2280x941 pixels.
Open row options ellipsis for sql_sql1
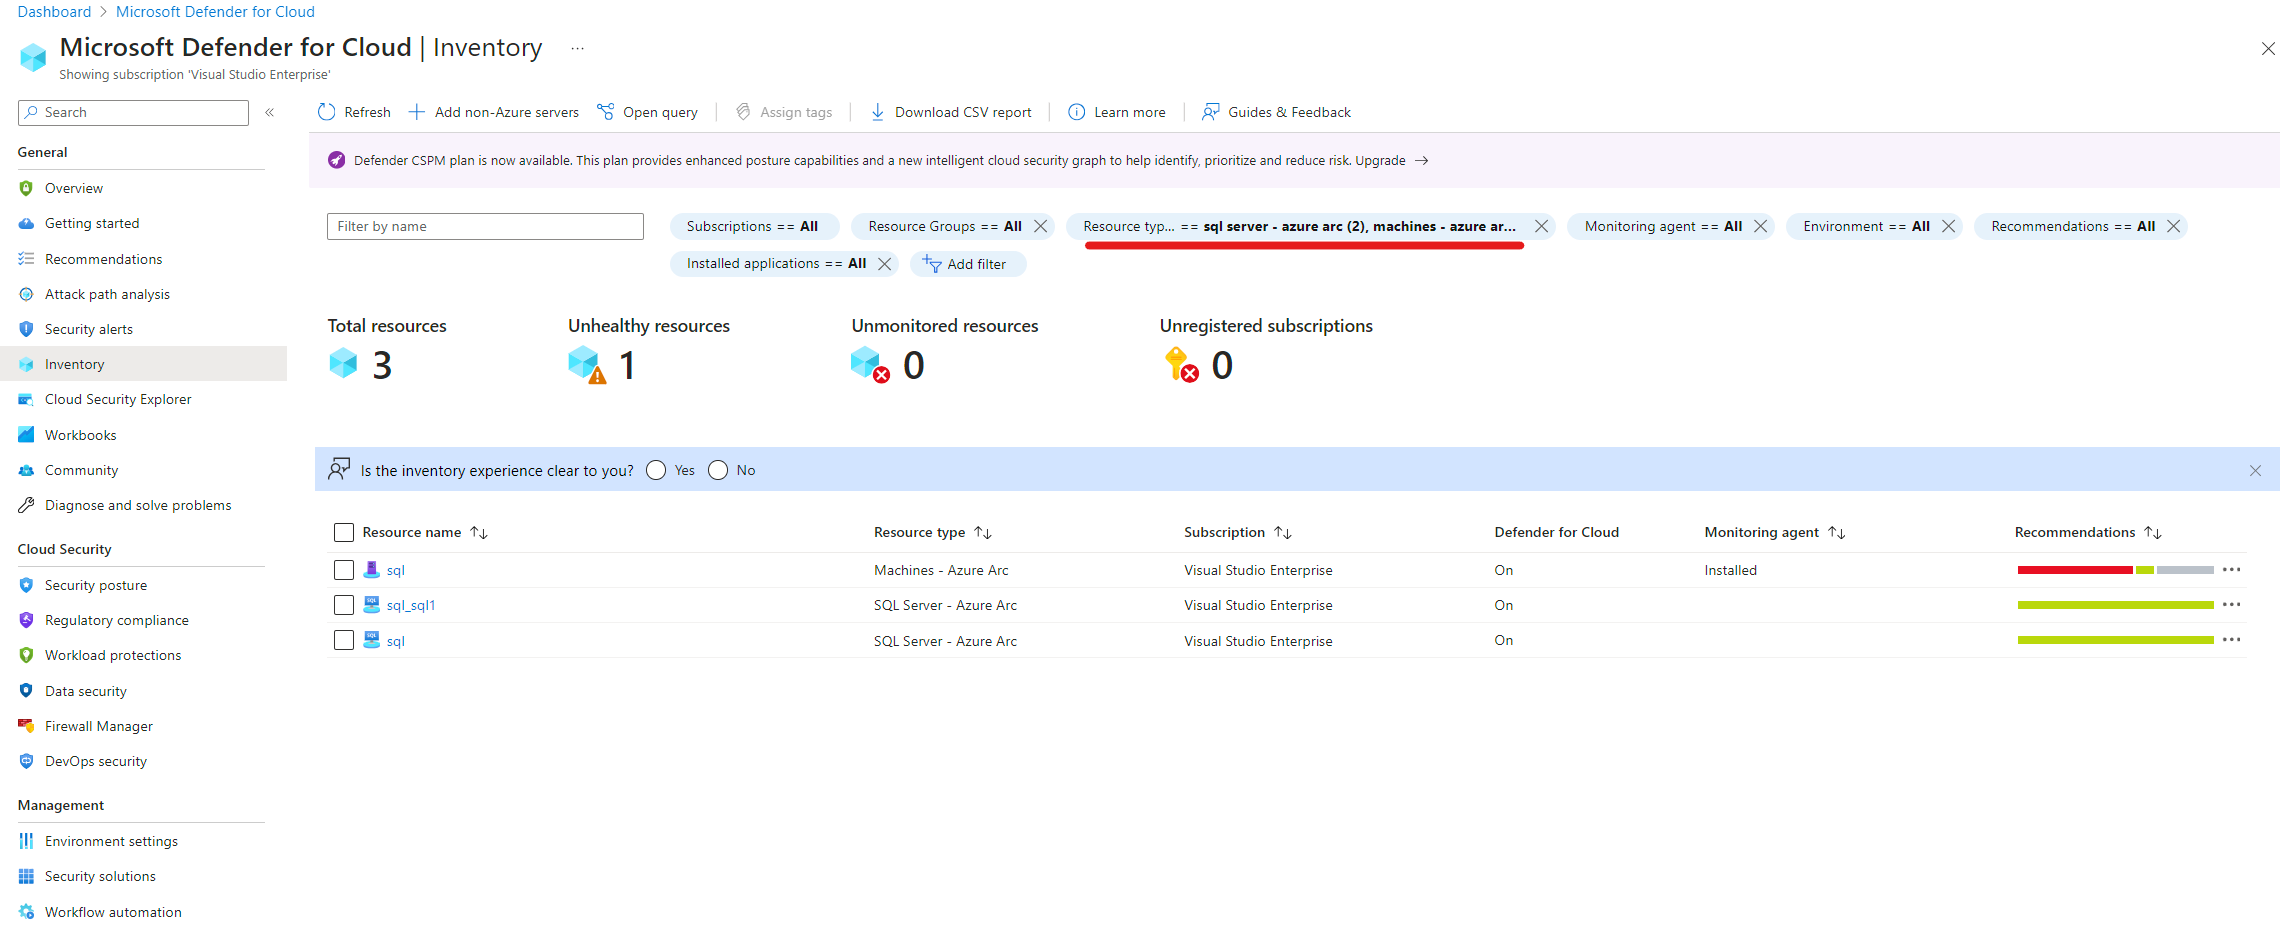(2231, 605)
